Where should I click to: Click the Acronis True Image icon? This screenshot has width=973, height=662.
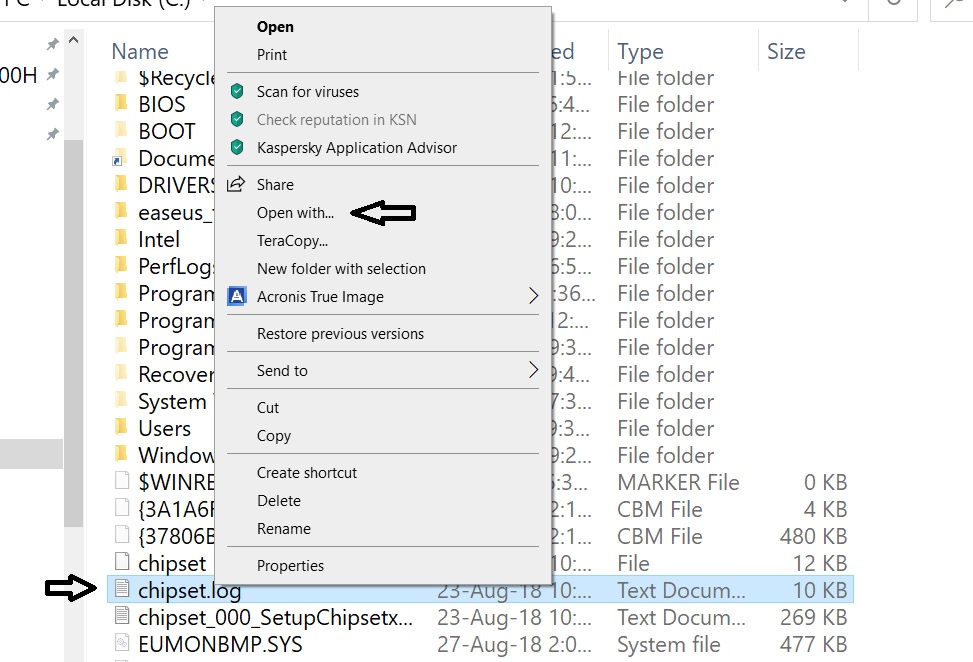tap(237, 296)
